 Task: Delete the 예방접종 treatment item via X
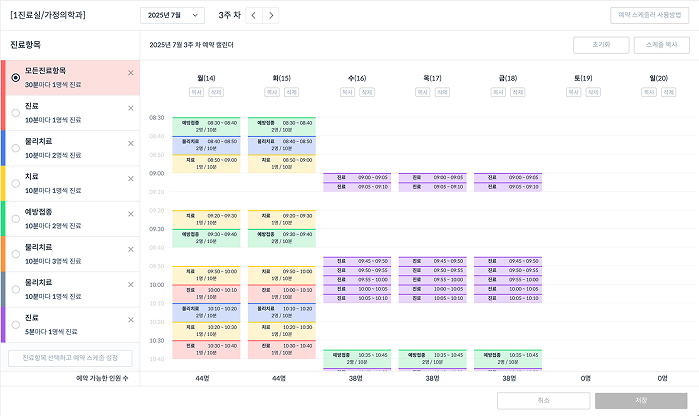click(130, 215)
